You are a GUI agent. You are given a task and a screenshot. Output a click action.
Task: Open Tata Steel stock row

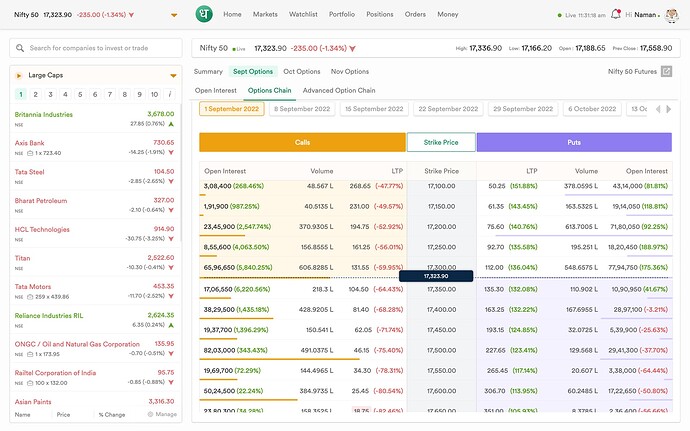pos(96,176)
